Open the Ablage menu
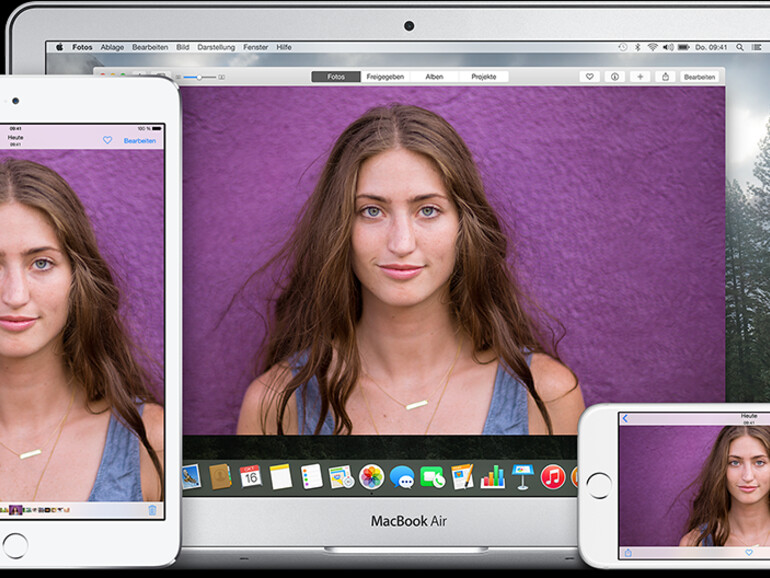Screen dimensions: 770x578 [x=112, y=47]
